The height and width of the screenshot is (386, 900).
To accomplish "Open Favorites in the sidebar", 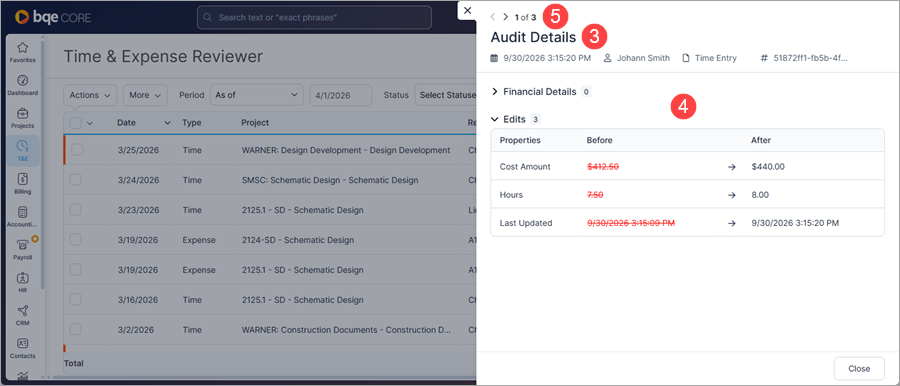I will (x=22, y=52).
